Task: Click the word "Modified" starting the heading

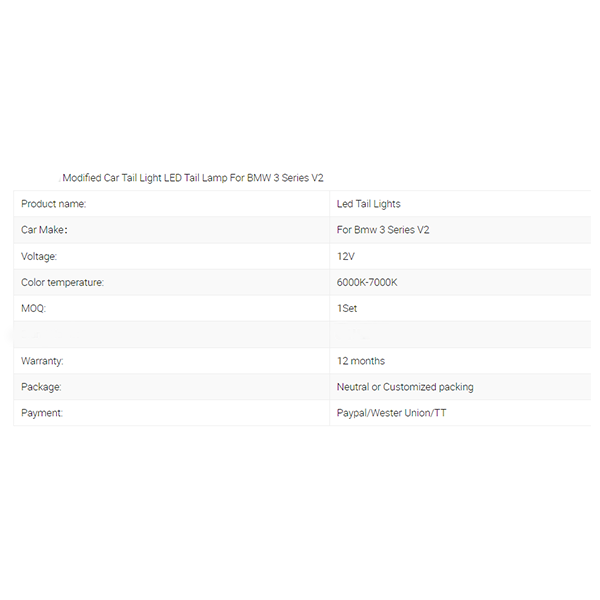Action: (82, 178)
